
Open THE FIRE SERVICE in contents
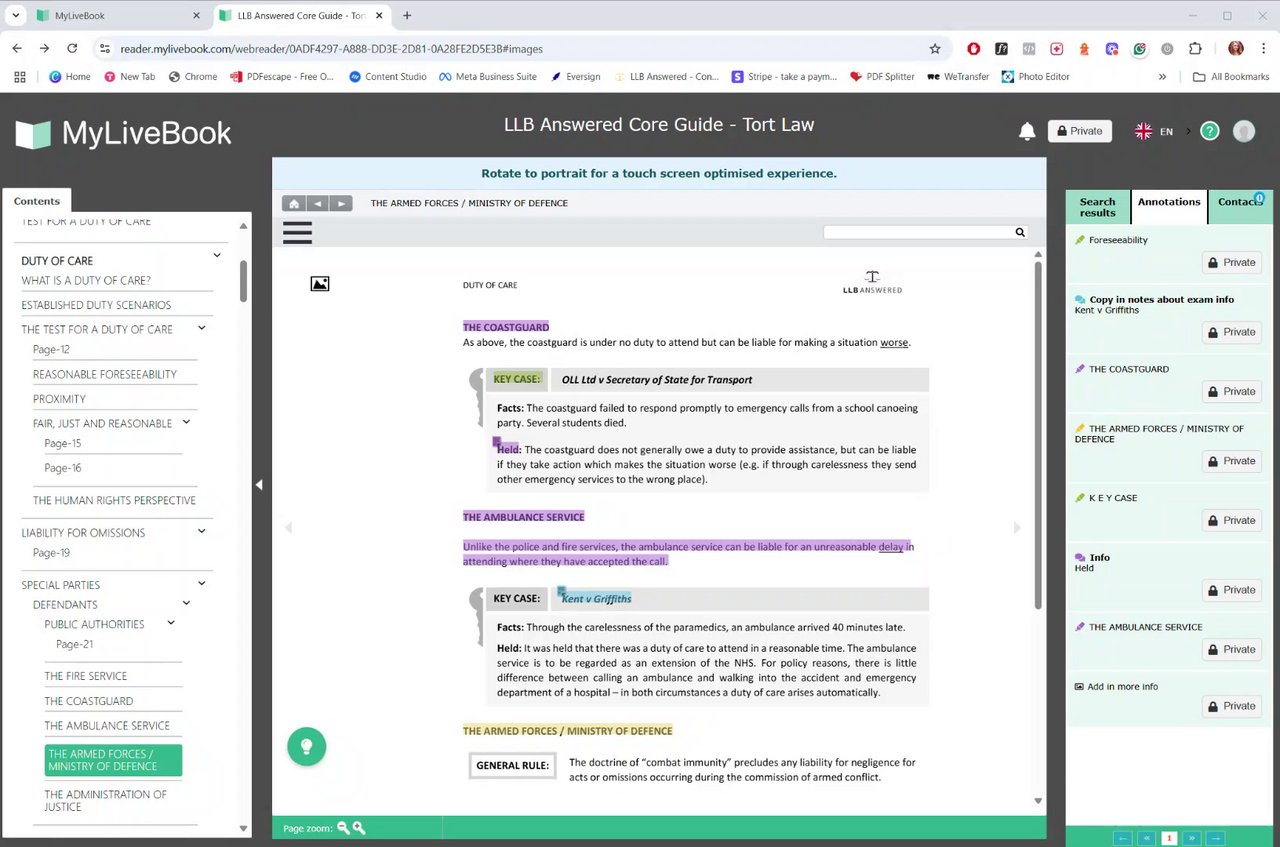pos(86,676)
